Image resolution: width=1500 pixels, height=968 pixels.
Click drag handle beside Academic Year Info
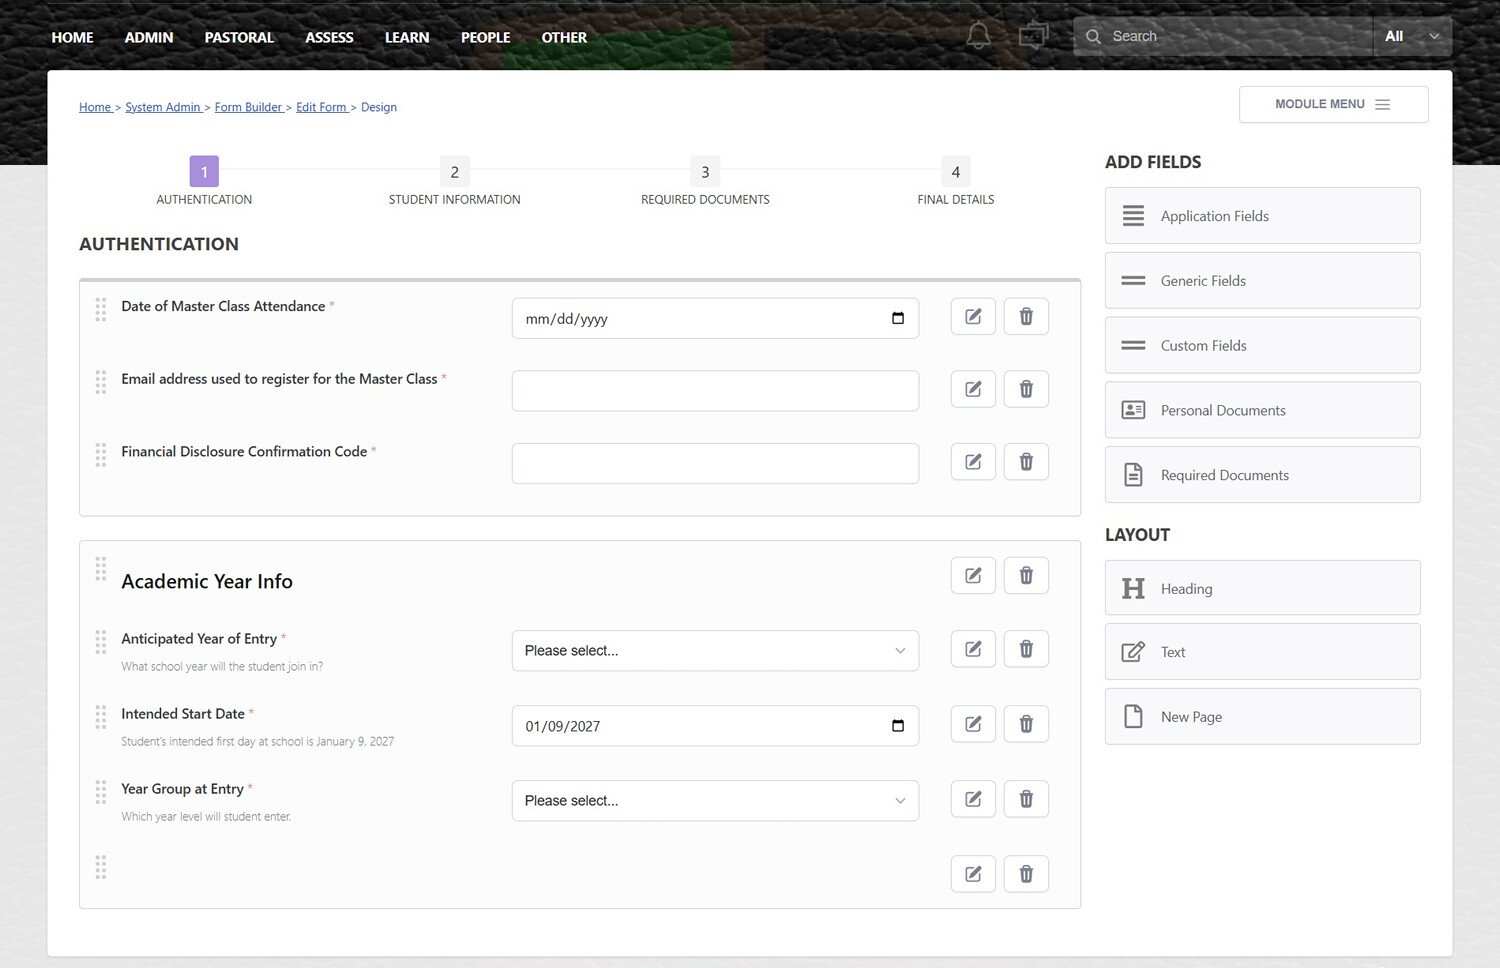point(101,569)
